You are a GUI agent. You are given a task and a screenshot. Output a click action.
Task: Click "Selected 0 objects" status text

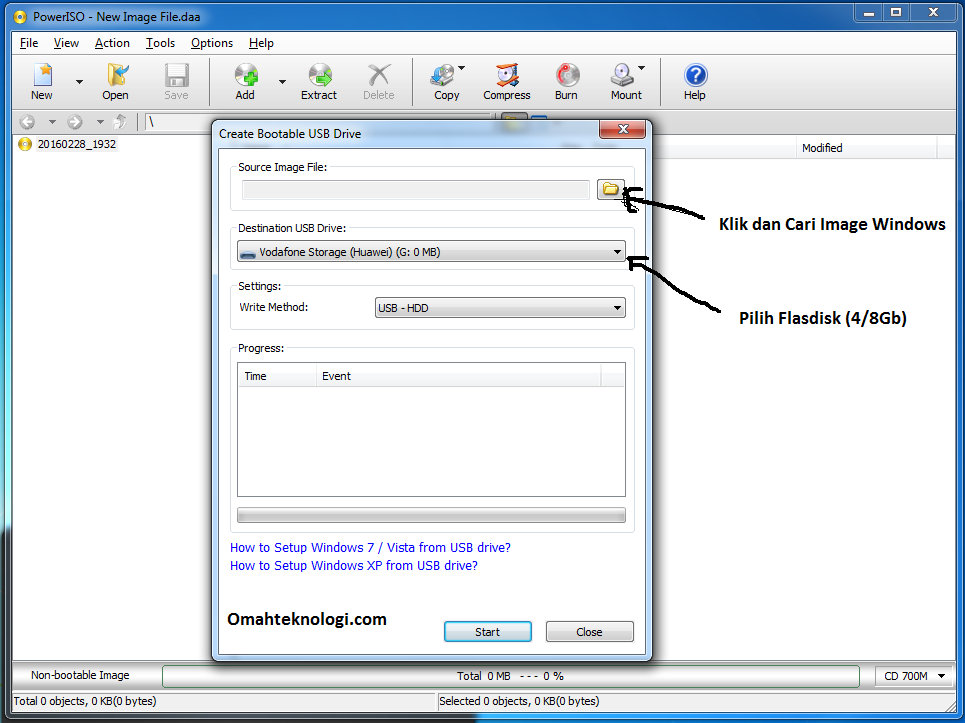point(519,701)
